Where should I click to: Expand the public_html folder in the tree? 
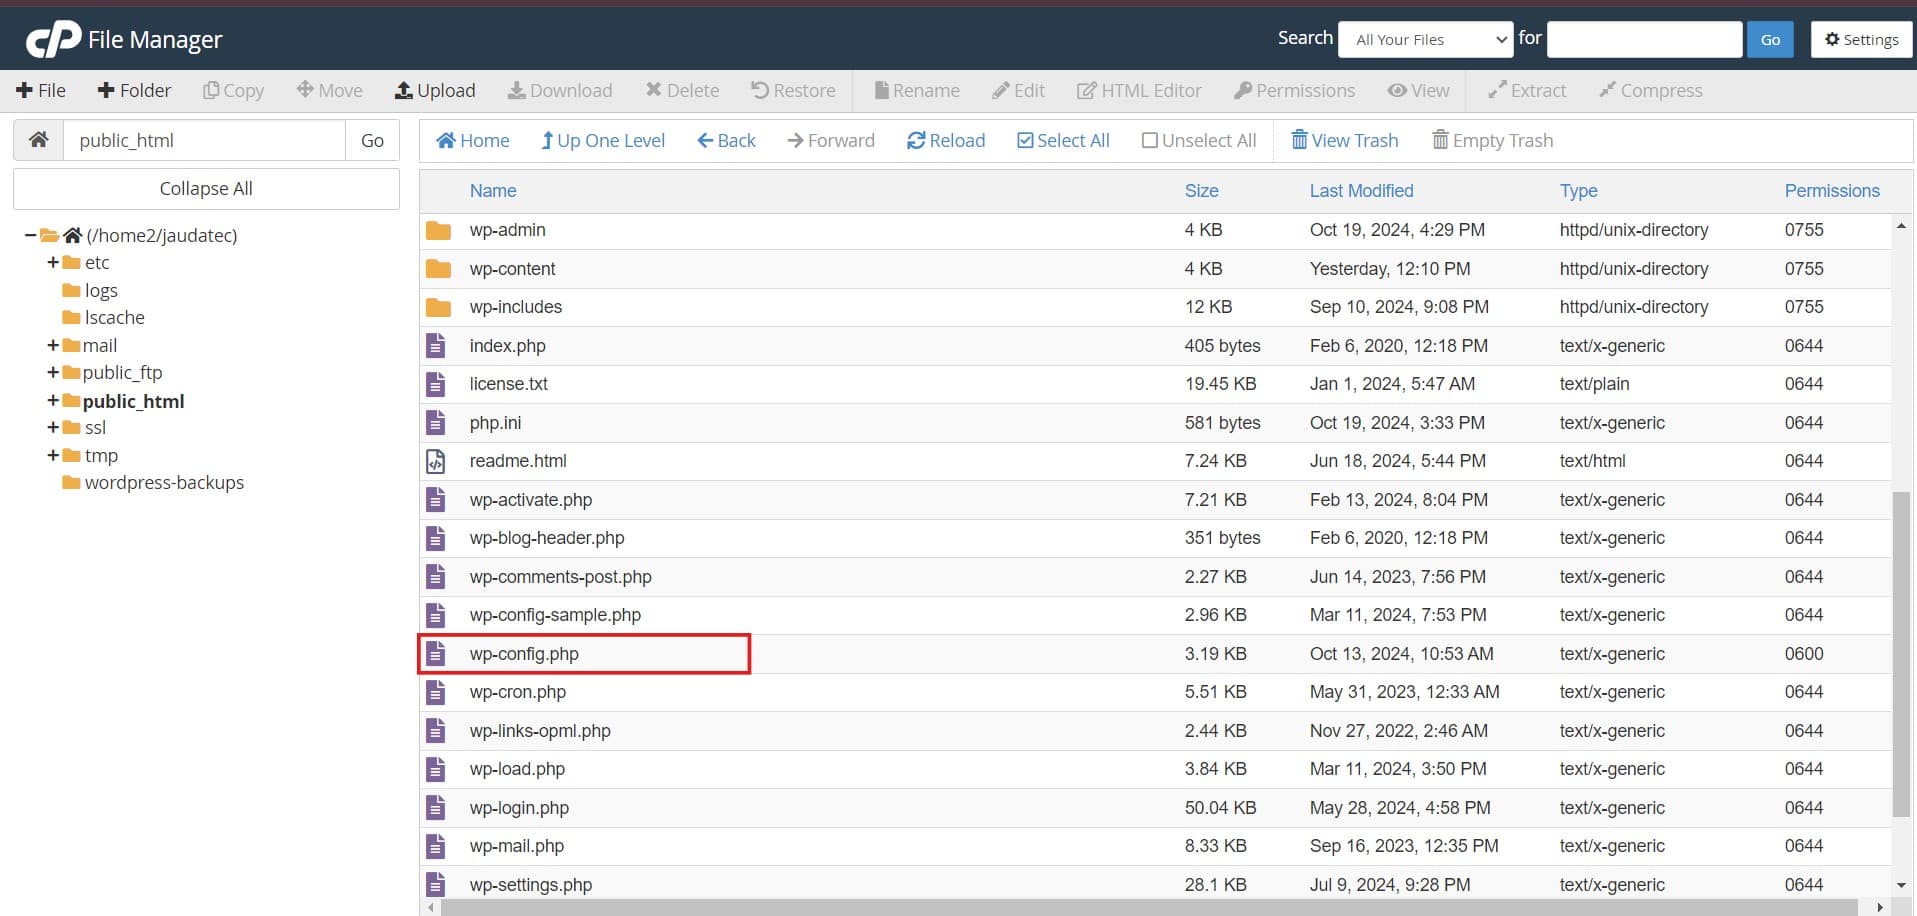tap(53, 400)
